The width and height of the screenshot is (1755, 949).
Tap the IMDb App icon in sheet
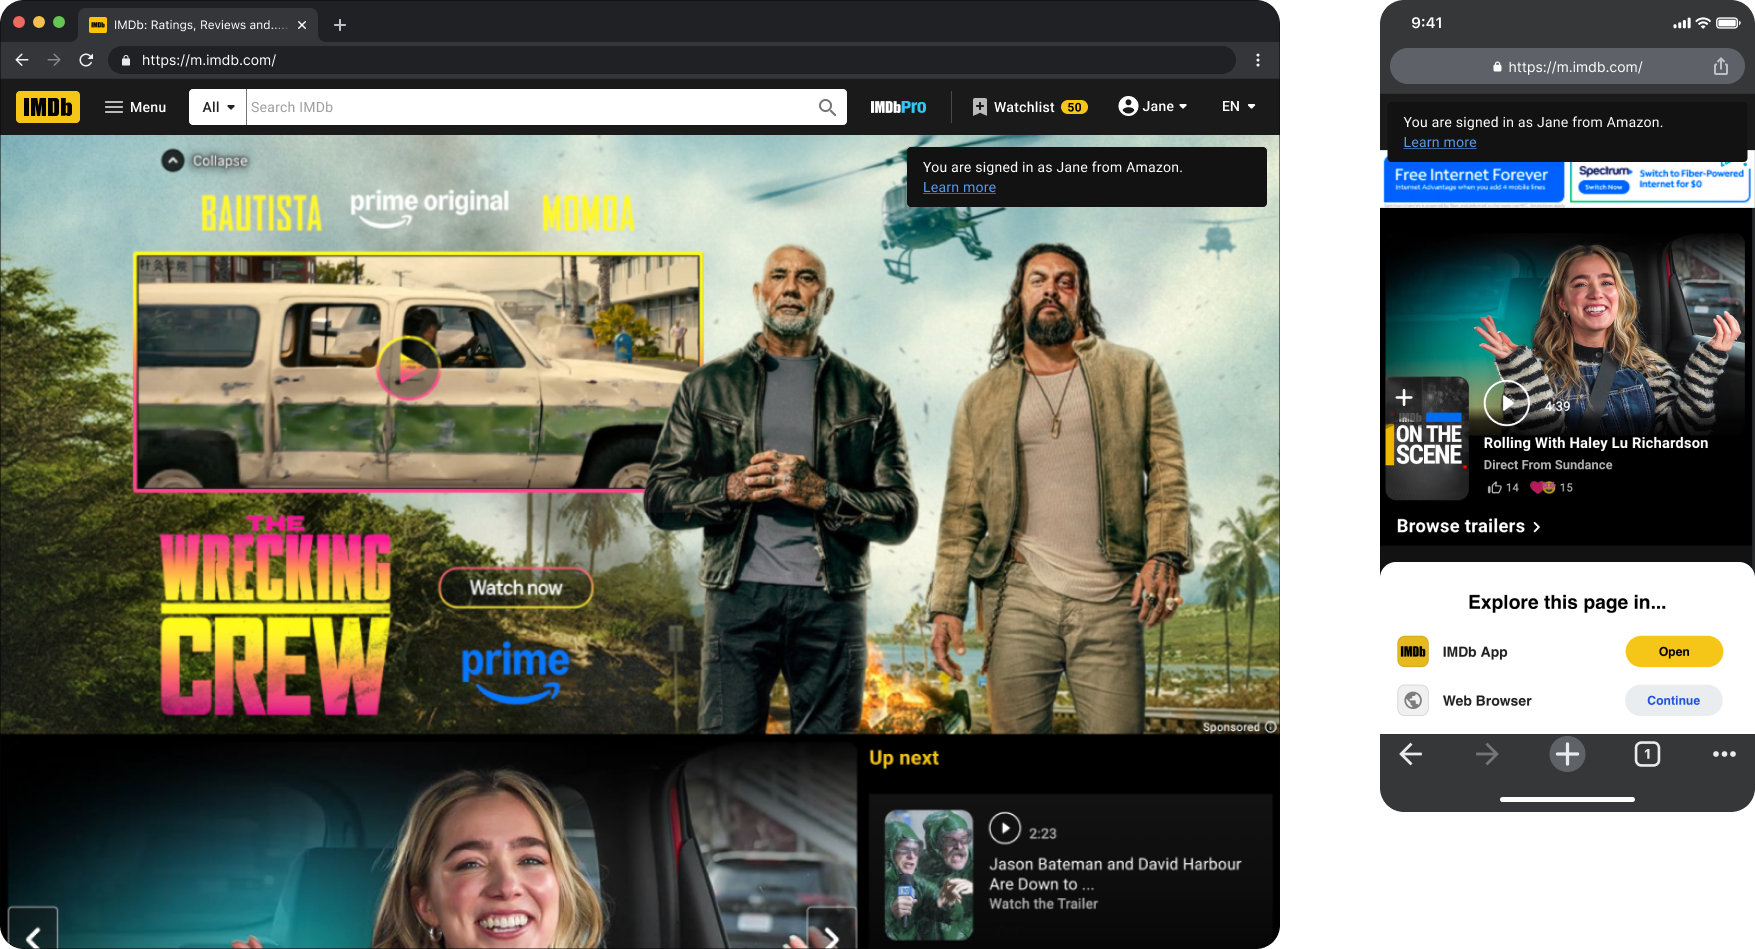pos(1413,652)
